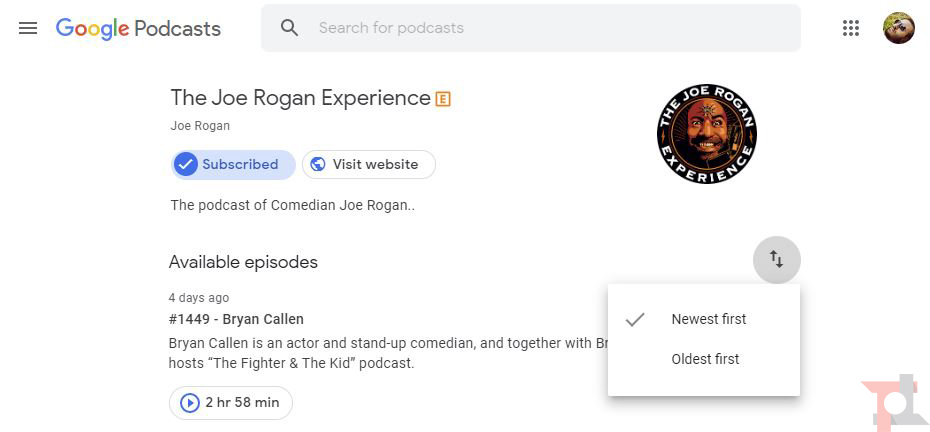This screenshot has height=432, width=930.
Task: Click the Joe Rogan Experience cover art
Action: (x=706, y=134)
